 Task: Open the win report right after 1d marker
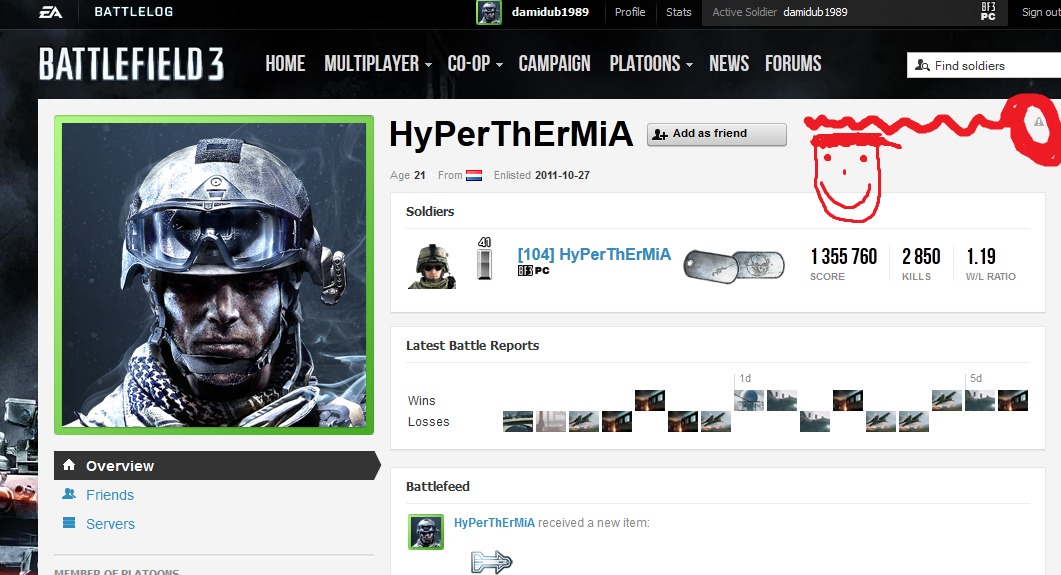point(749,400)
